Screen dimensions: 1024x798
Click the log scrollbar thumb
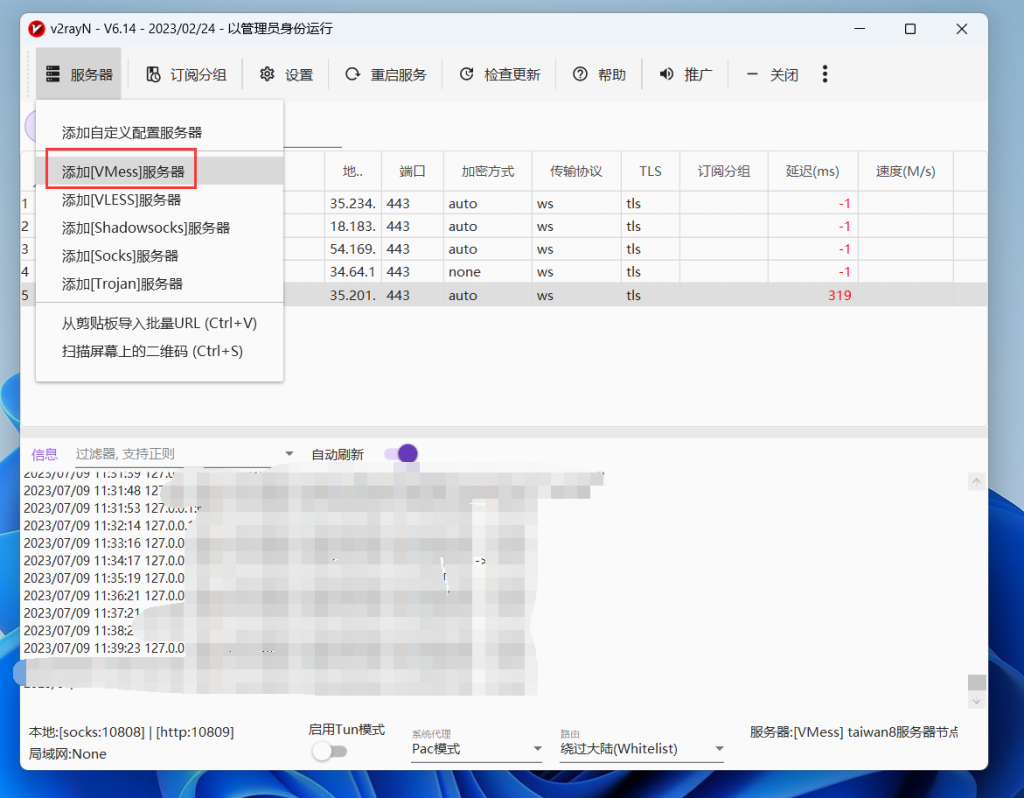click(976, 682)
